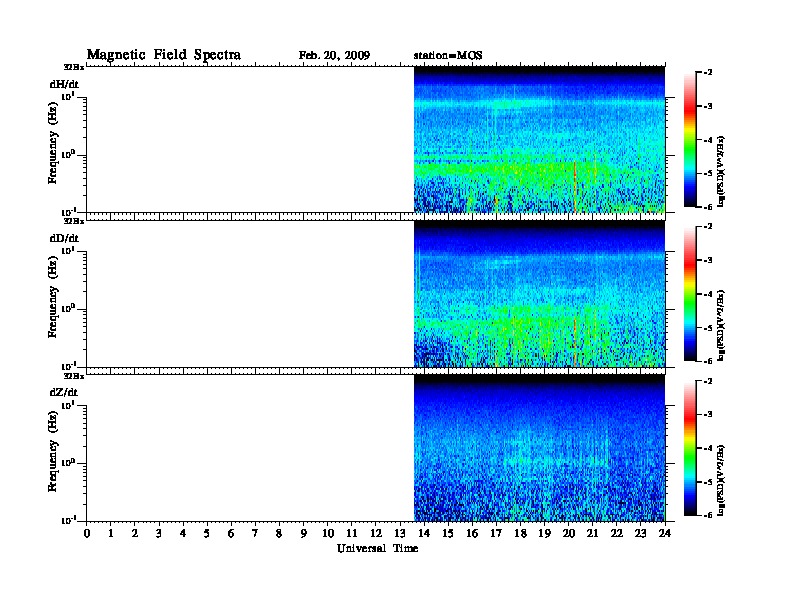Click the log(PSD) label of dH/dt color bar
Screen dimensions: 792x612
pyautogui.click(x=722, y=172)
